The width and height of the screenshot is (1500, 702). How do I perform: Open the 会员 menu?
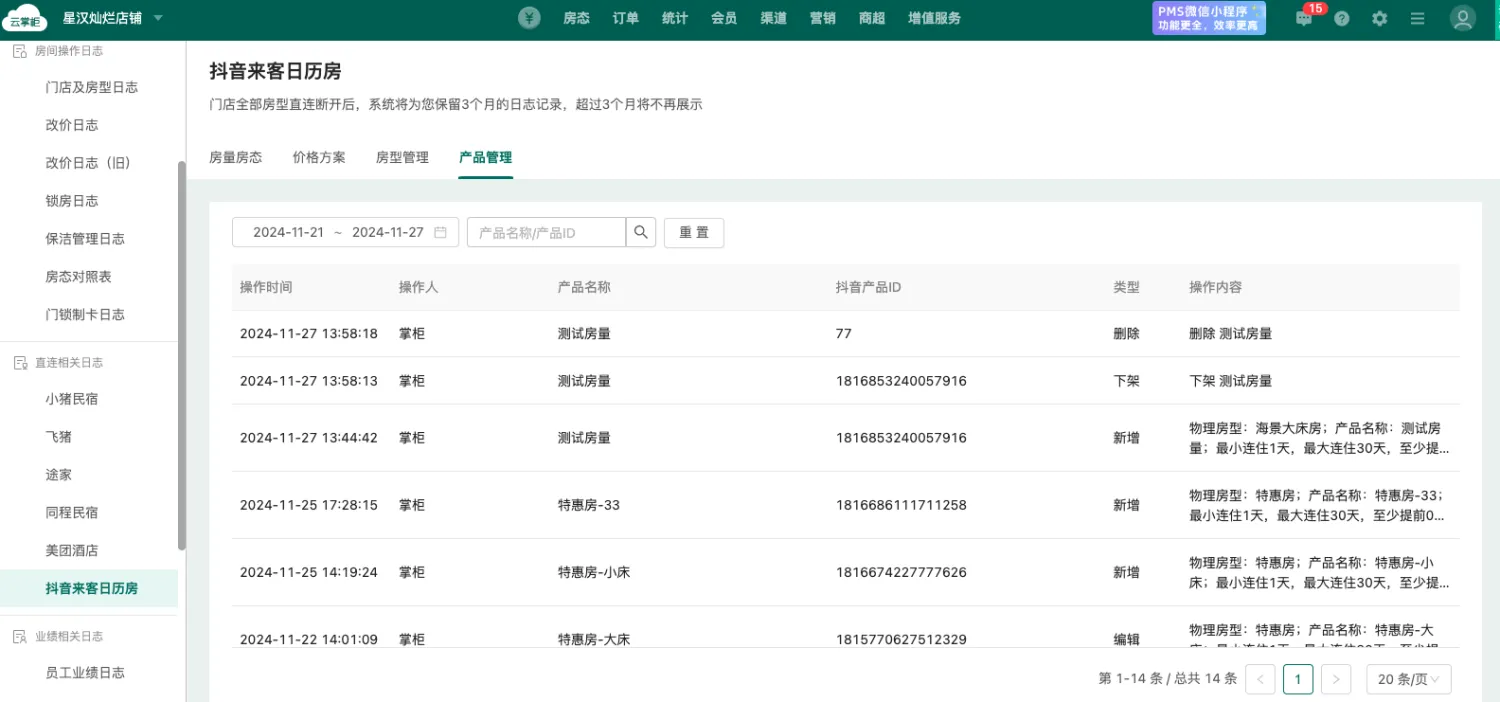coord(724,18)
